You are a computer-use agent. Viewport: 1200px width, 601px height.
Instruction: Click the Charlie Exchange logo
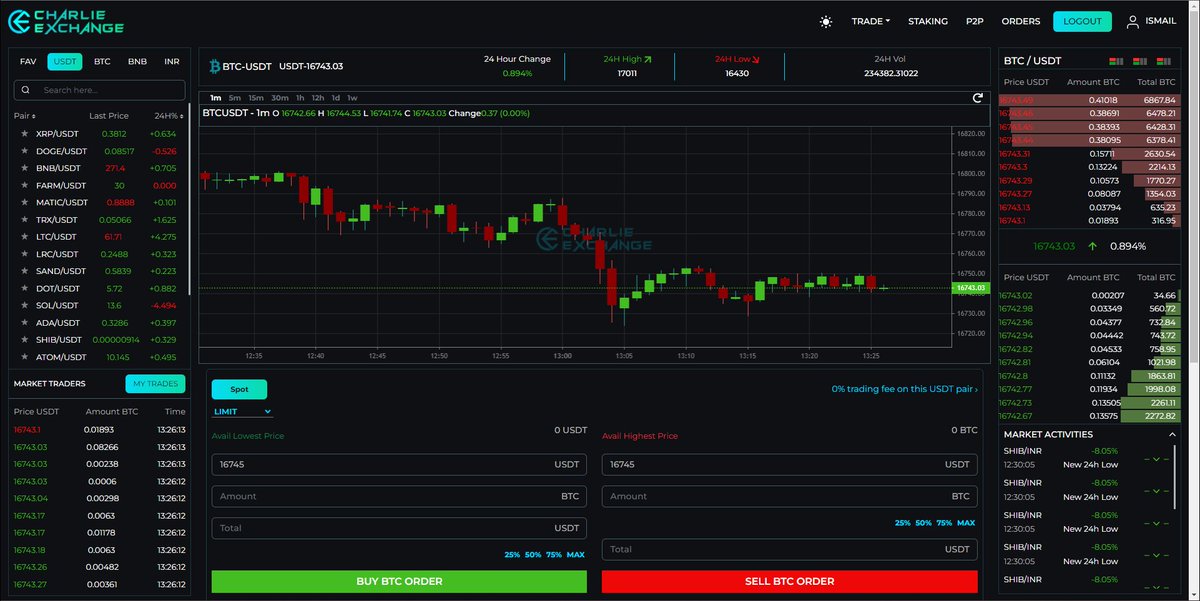[x=65, y=21]
